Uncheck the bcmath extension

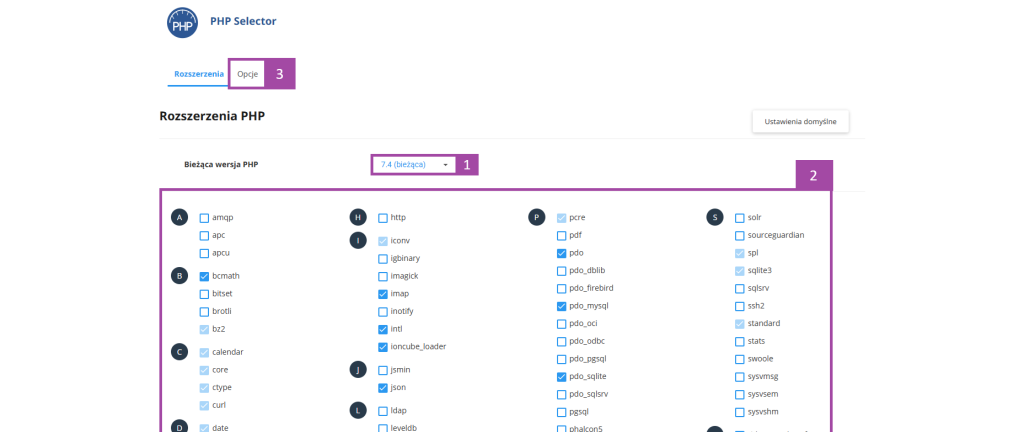[x=205, y=276]
